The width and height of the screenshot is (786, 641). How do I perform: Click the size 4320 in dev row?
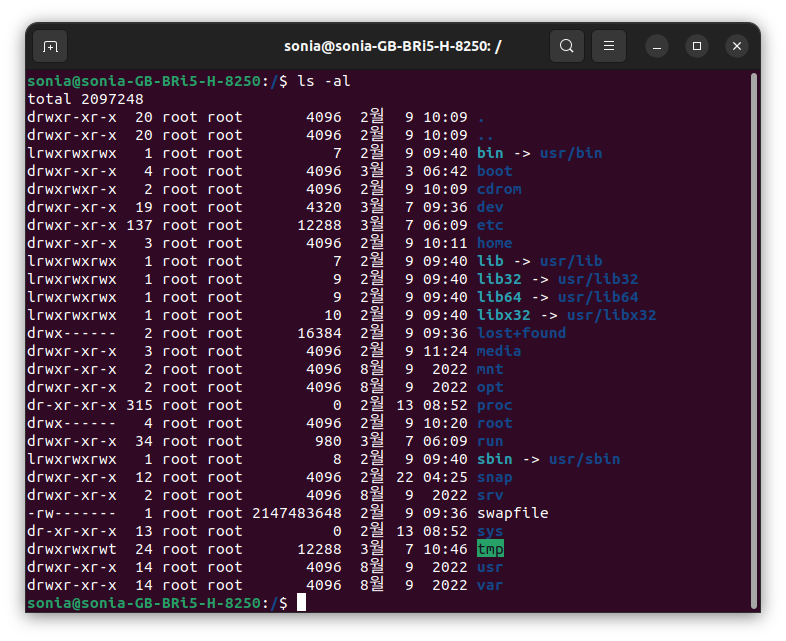[324, 207]
